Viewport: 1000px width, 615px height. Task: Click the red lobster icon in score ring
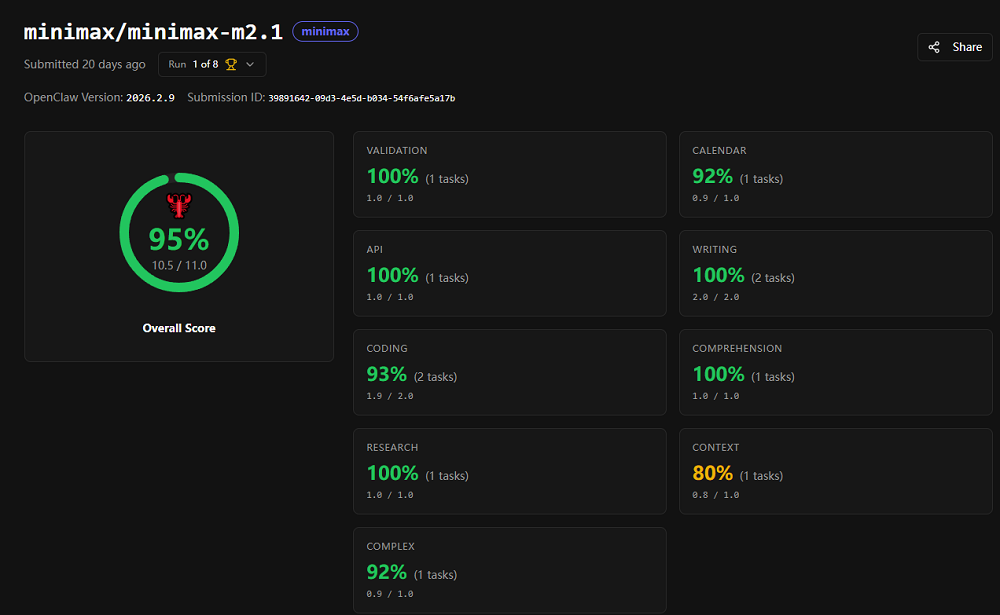[x=179, y=206]
